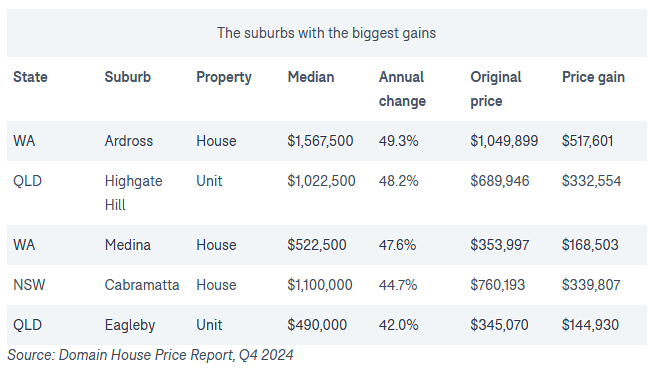Click the $1,567,500 median value

click(x=320, y=141)
